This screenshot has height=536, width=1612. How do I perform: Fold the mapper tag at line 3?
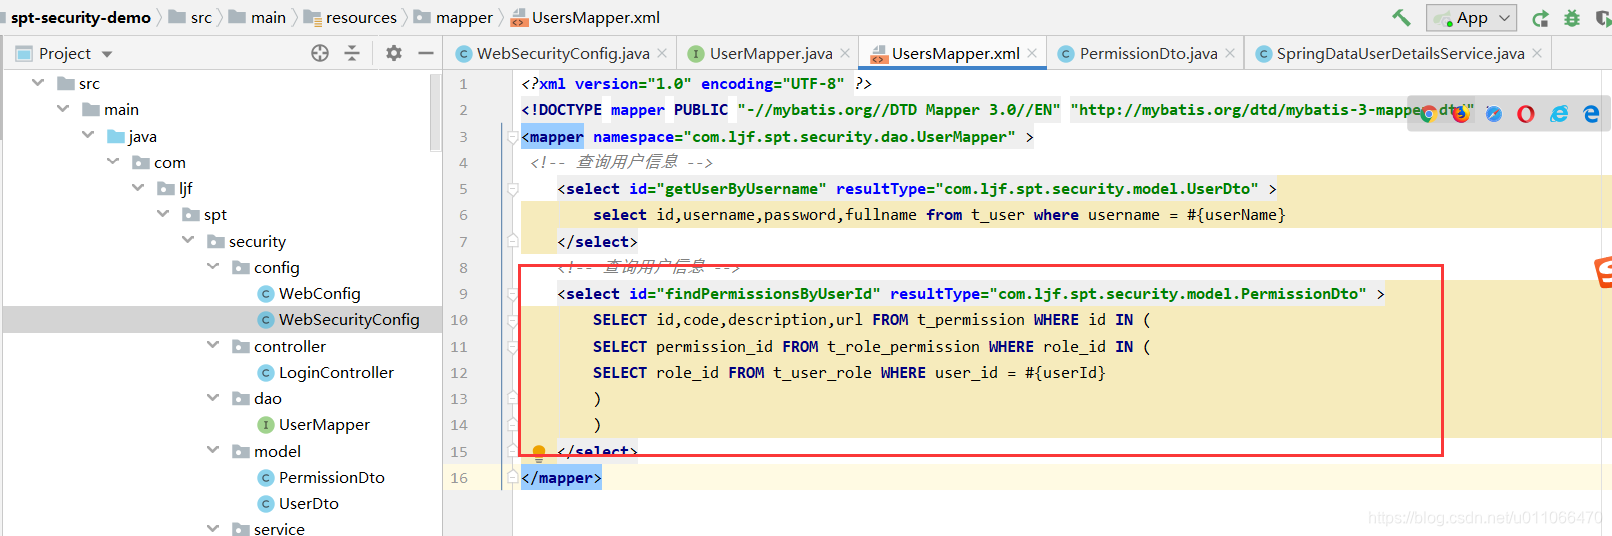pyautogui.click(x=512, y=137)
